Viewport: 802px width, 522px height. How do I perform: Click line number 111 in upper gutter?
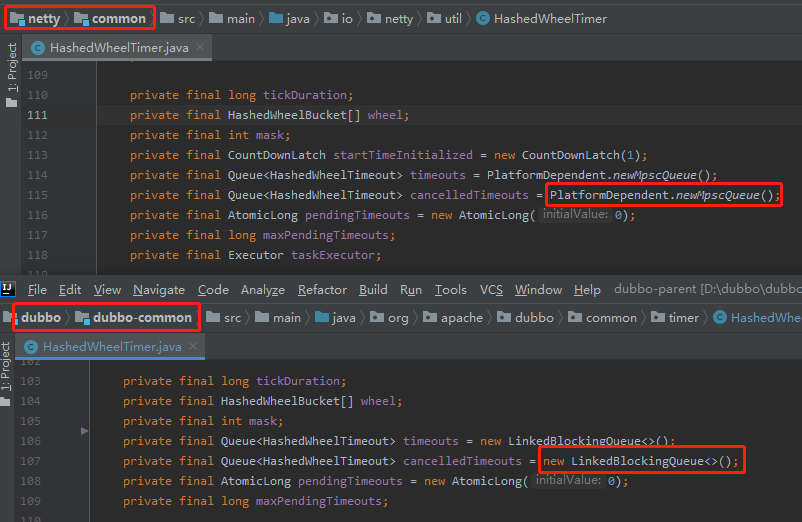coord(37,115)
